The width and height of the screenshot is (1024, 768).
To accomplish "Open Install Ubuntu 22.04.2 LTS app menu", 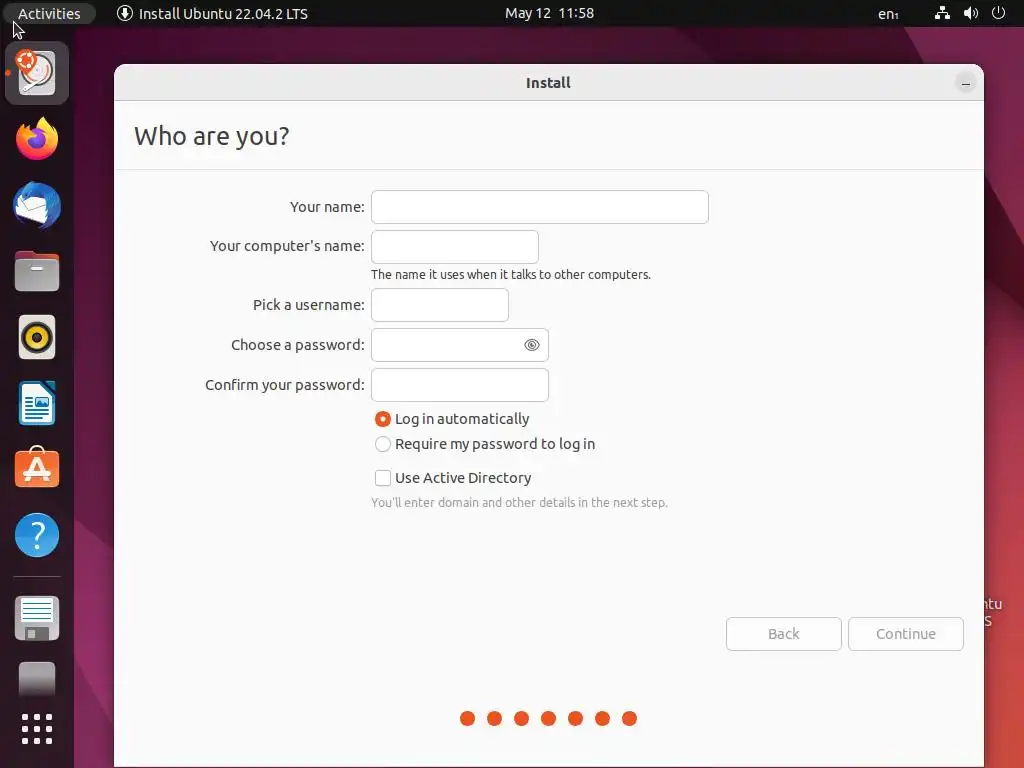I will pos(212,13).
